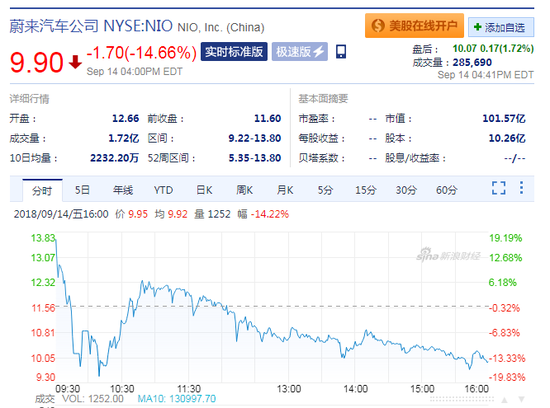
Task: Click the Sep 14 04:00PM EDT timestamp
Action: (x=134, y=72)
